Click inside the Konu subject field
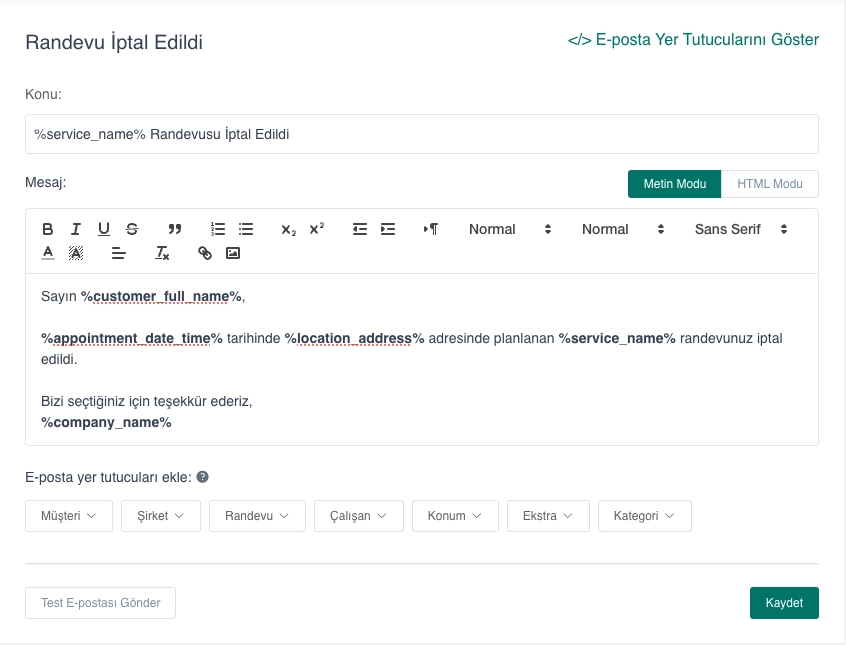The image size is (846, 645). [421, 133]
